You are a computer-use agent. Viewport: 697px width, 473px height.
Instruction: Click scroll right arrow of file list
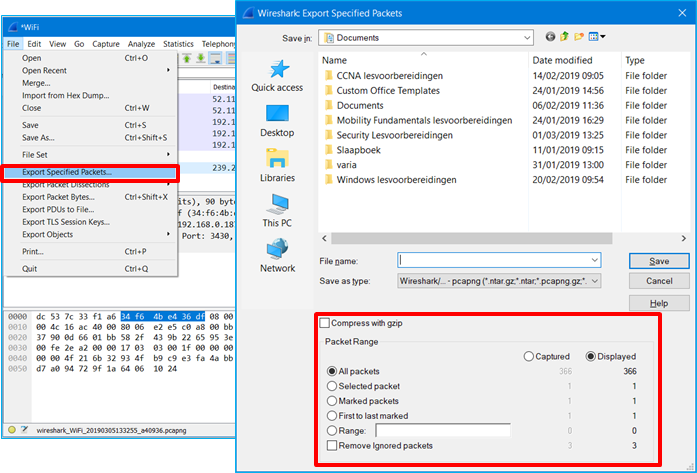pos(684,238)
